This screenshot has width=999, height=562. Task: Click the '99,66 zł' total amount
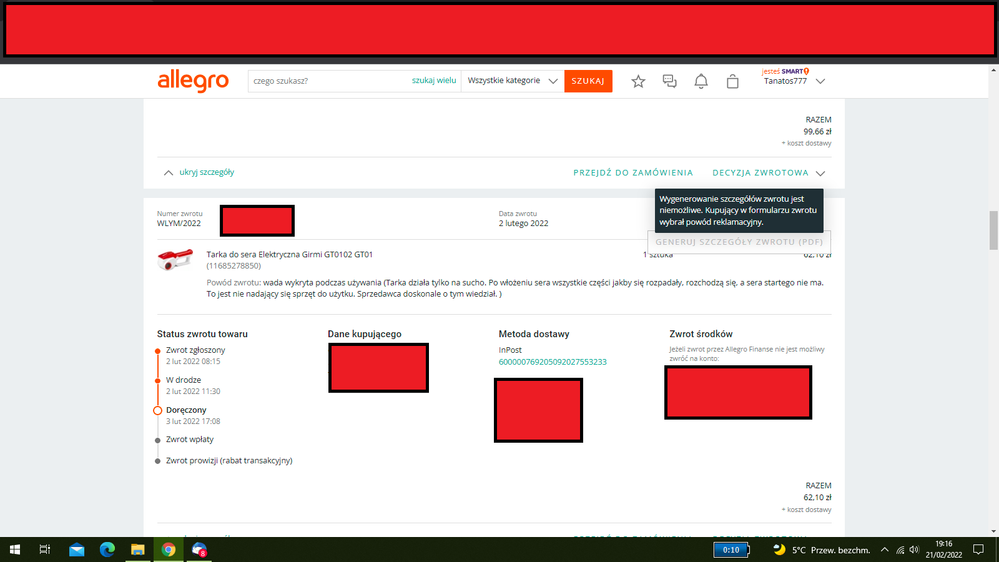tap(817, 131)
